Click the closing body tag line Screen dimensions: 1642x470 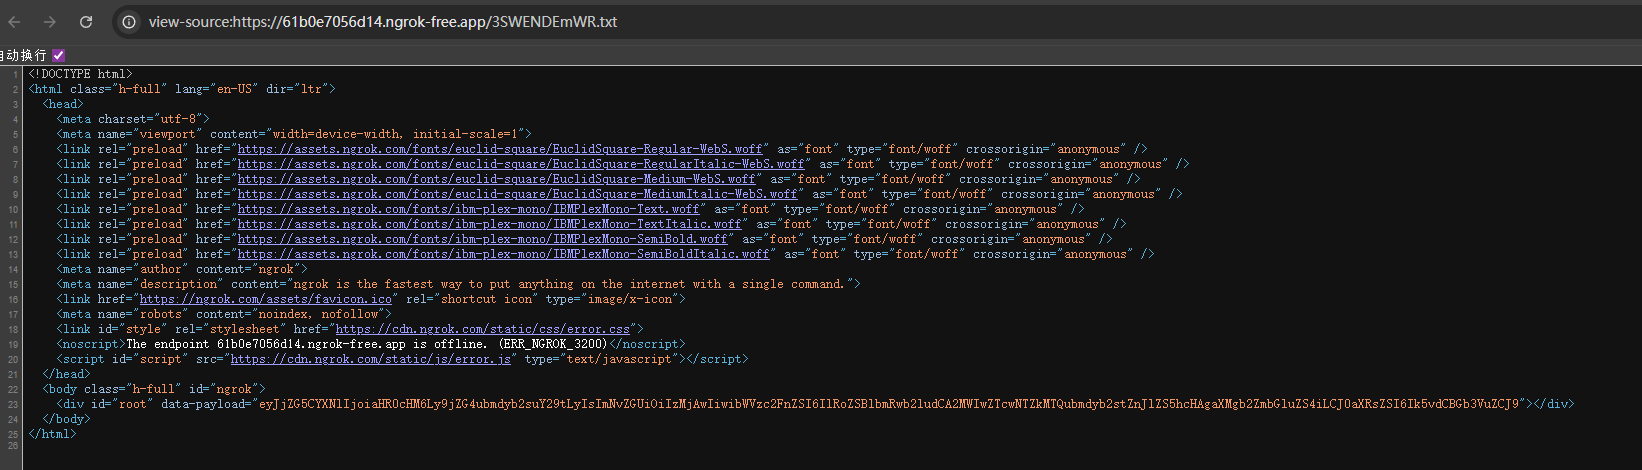tap(66, 419)
